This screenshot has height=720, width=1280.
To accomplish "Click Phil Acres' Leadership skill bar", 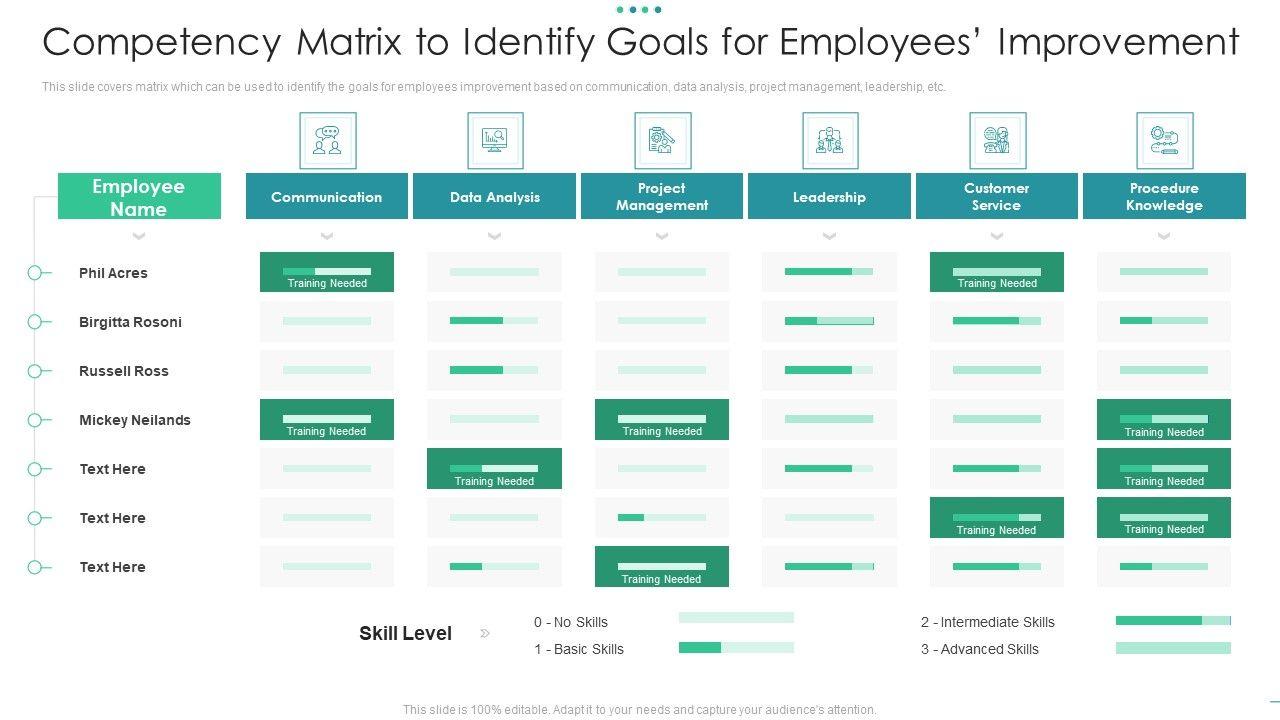I will tap(829, 272).
